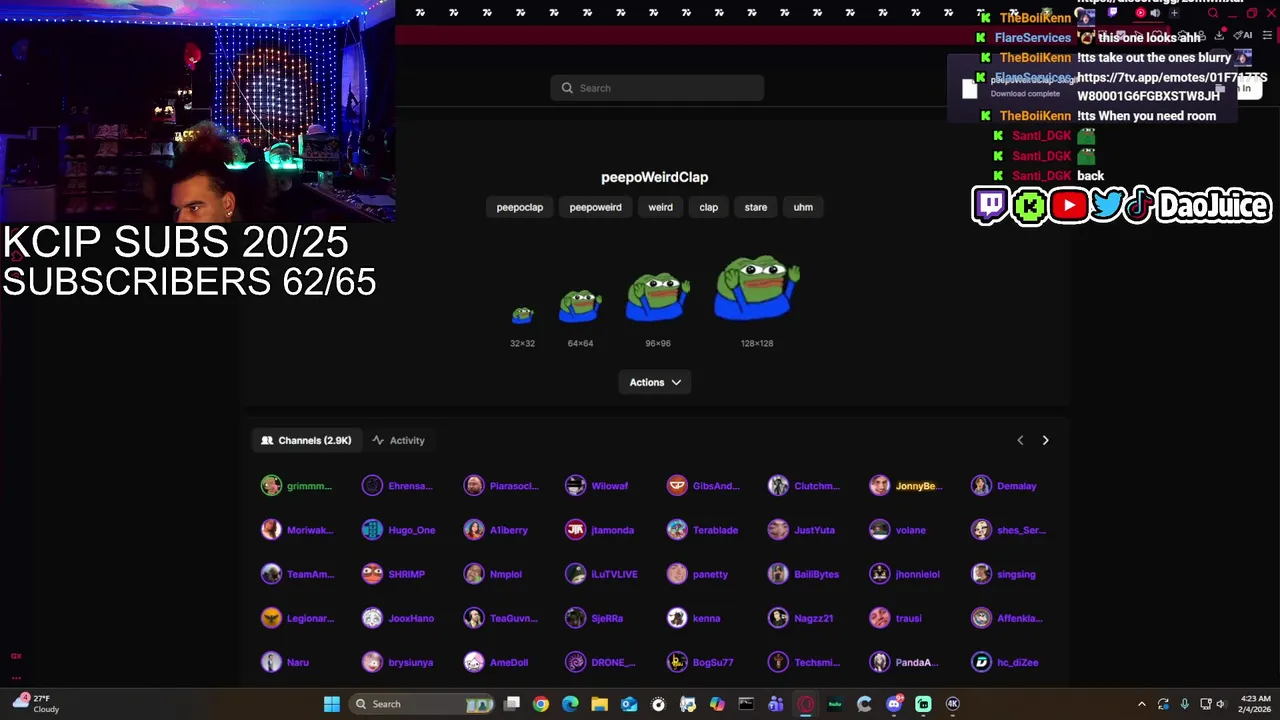Open channel Nmplol
The width and height of the screenshot is (1280, 720).
pos(494,574)
